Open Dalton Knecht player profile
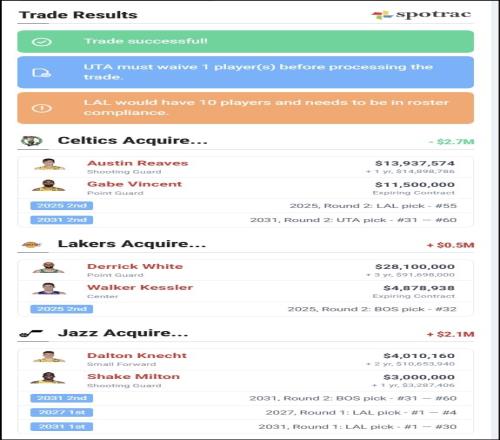Image resolution: width=500 pixels, height=440 pixels. (137, 355)
